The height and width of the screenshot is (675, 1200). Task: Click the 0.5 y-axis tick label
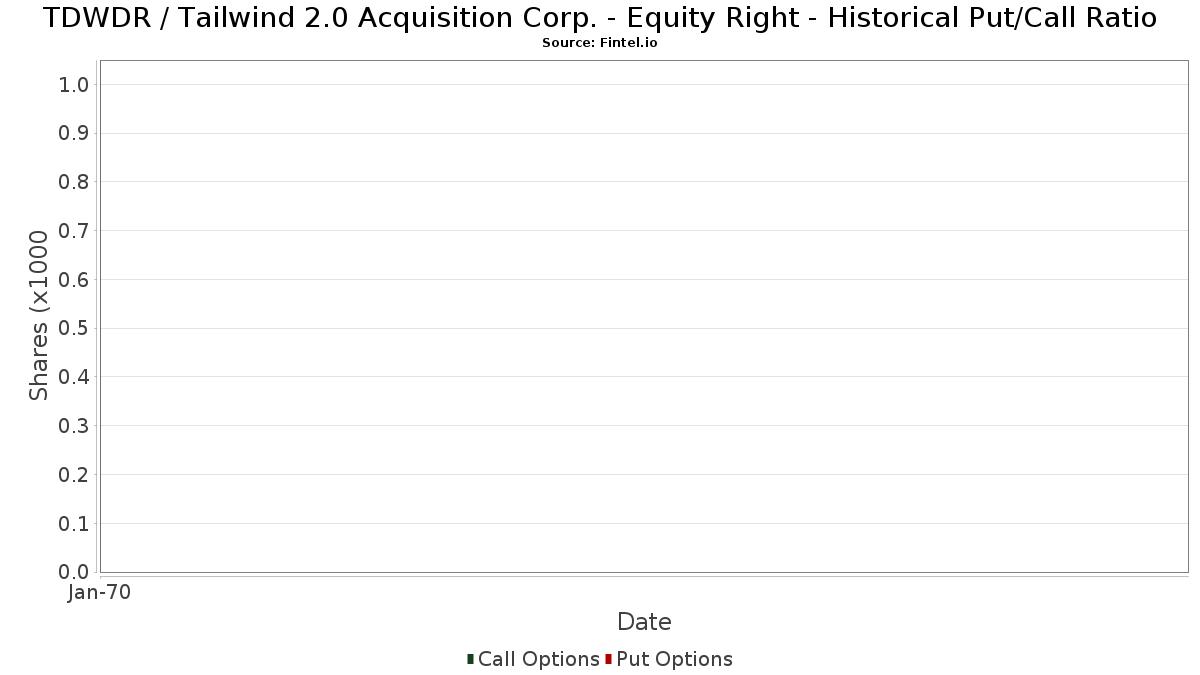coord(74,328)
